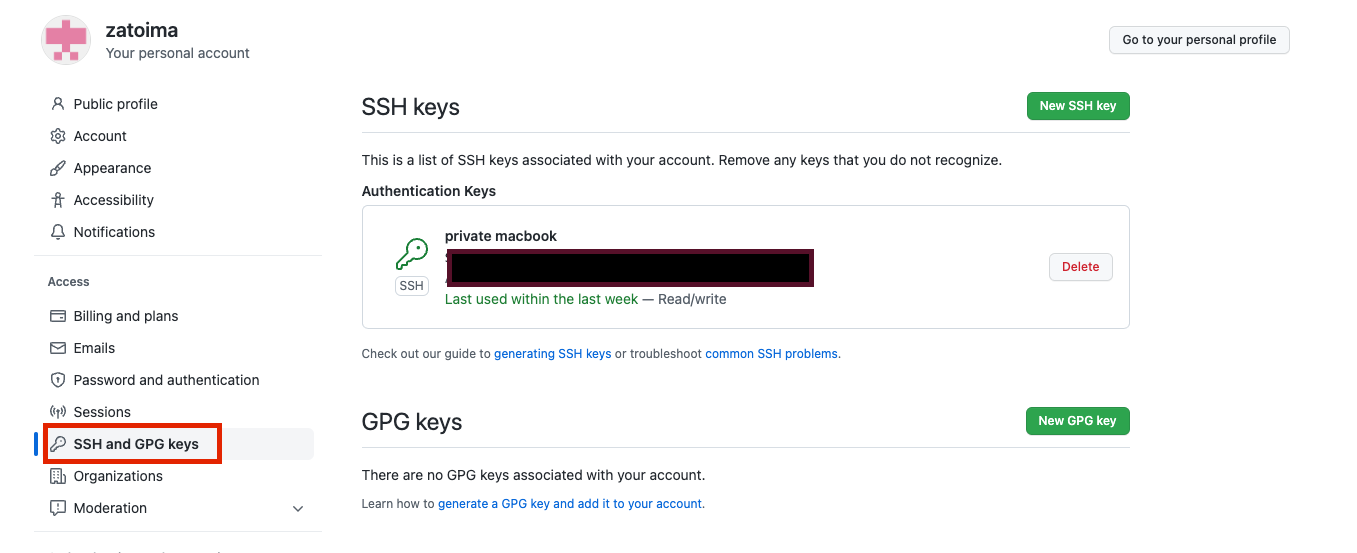Click the credit card Billing icon
Viewport: 1357px width, 553px height.
[x=58, y=316]
